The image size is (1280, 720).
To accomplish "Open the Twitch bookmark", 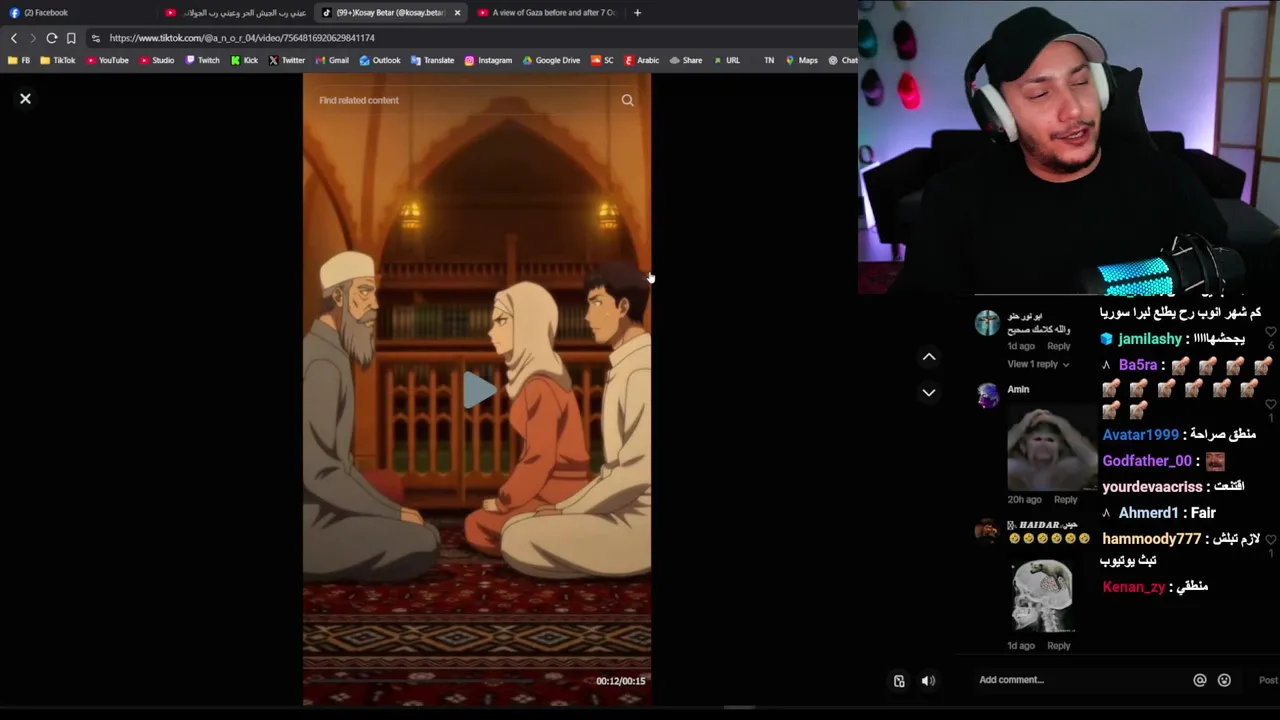I will tap(203, 60).
